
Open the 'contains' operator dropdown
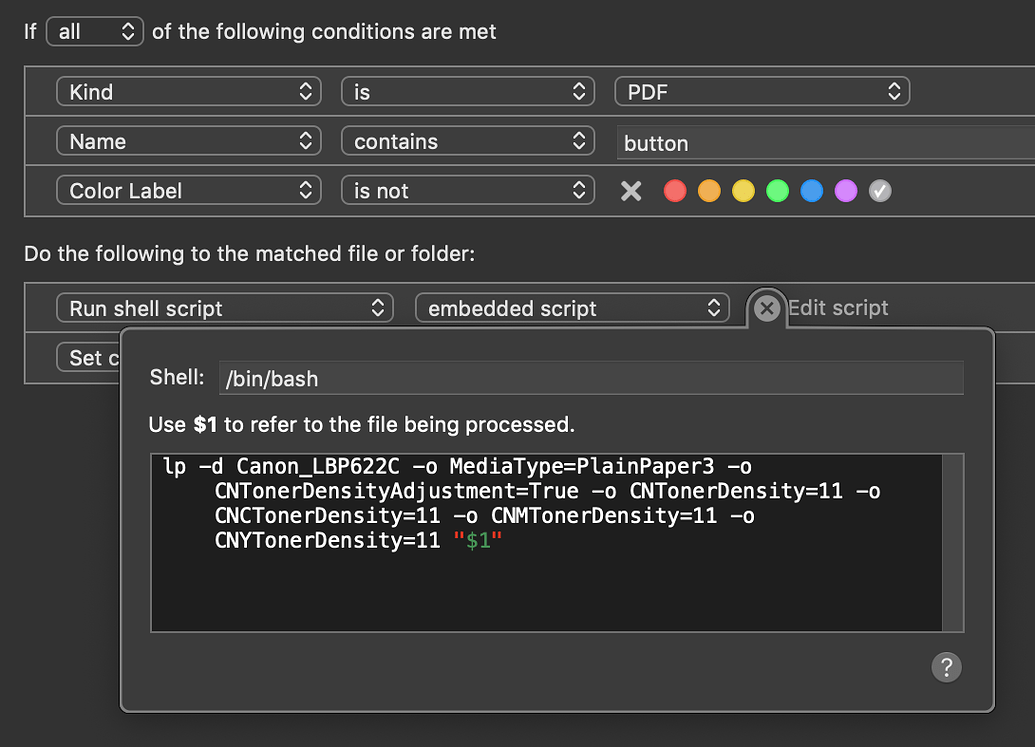pos(467,141)
